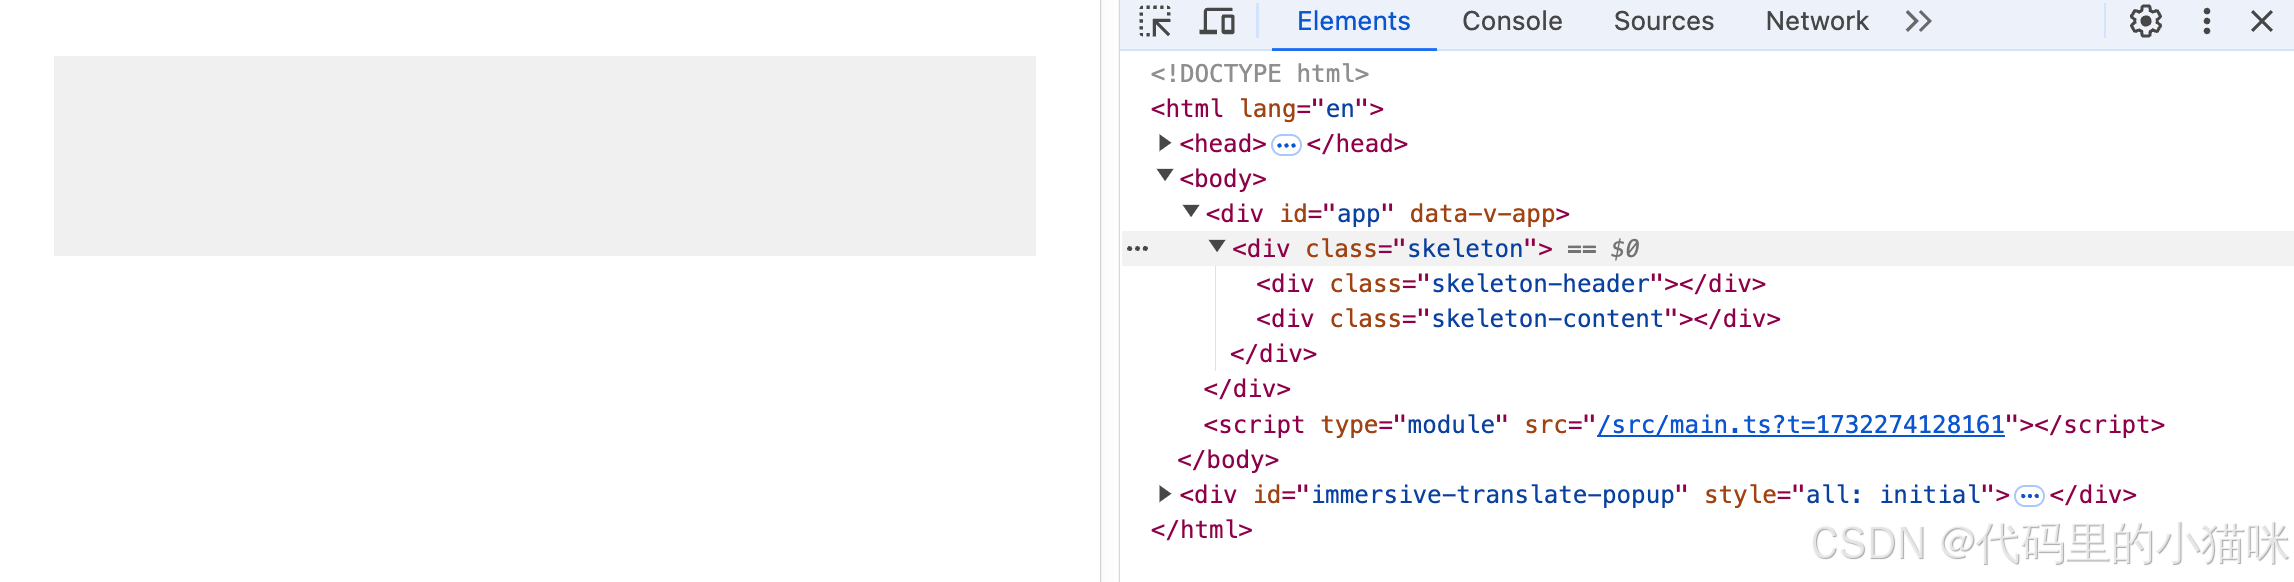Select the closing </body> tag line
This screenshot has height=582, width=2294.
[x=1228, y=460]
